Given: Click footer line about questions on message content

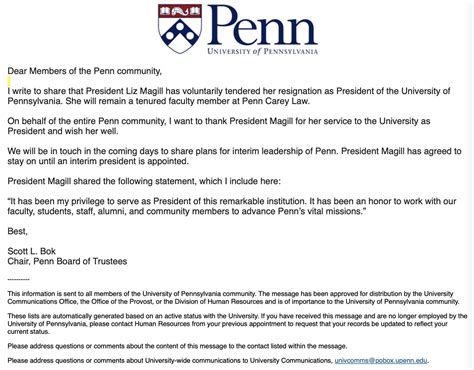Looking at the screenshot, I should point(177,346).
